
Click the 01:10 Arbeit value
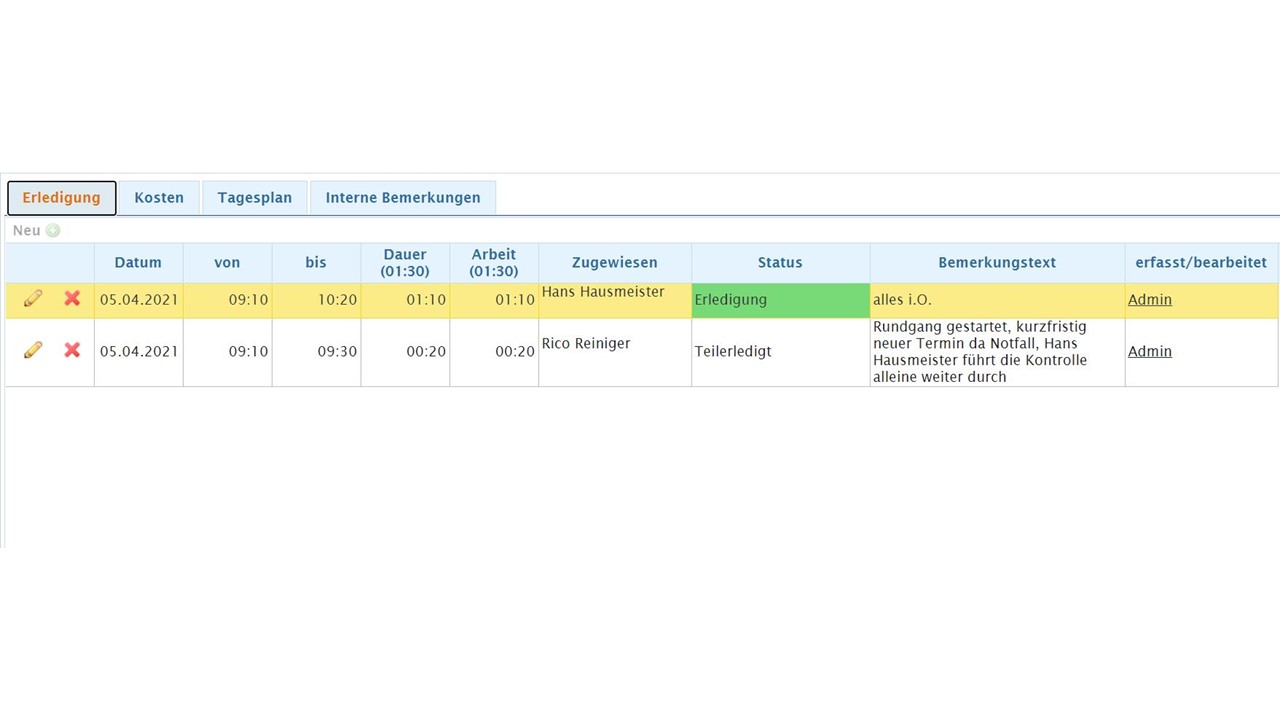click(x=515, y=299)
